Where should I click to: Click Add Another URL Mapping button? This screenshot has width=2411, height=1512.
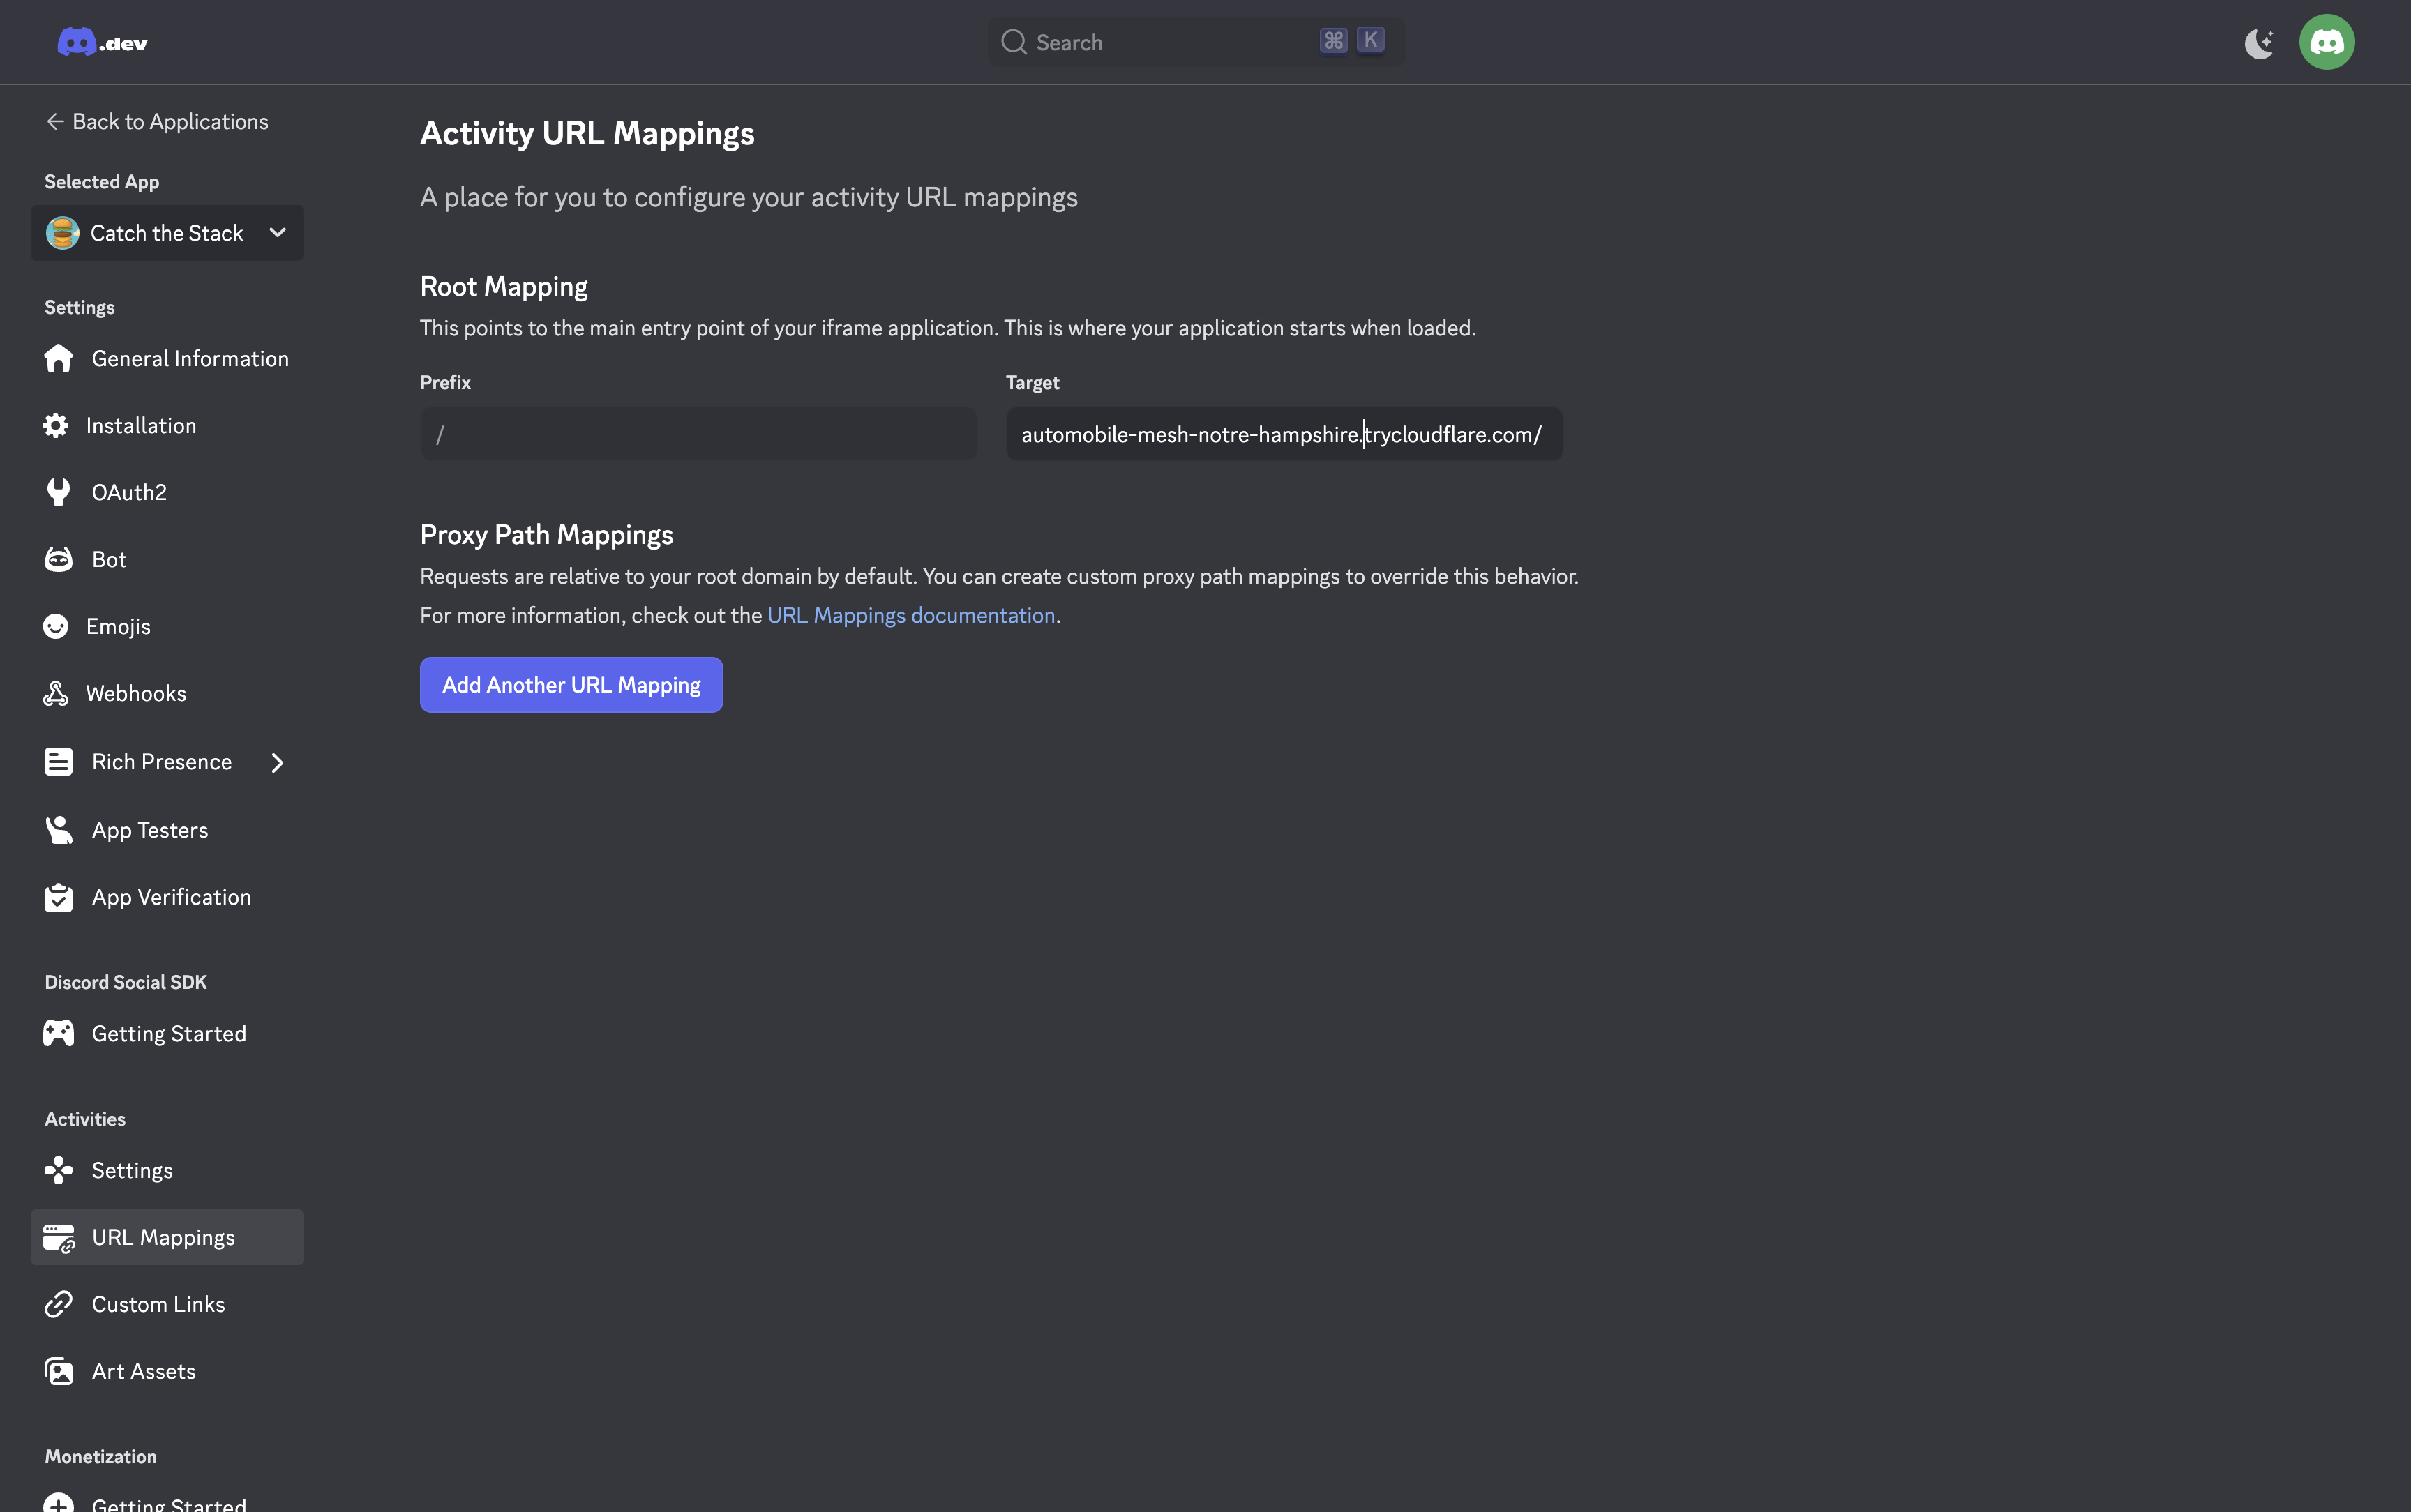571,685
